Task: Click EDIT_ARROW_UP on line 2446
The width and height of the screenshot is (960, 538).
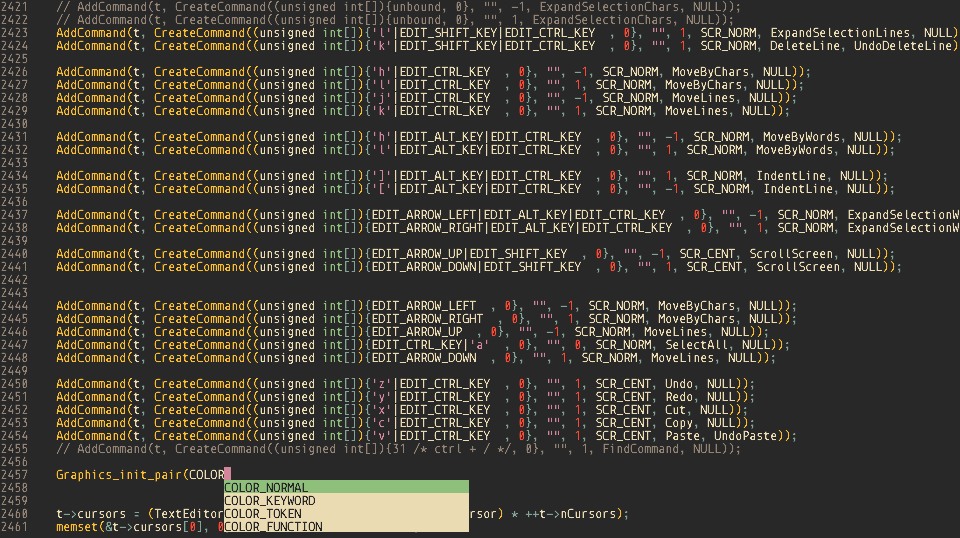Action: pos(417,332)
